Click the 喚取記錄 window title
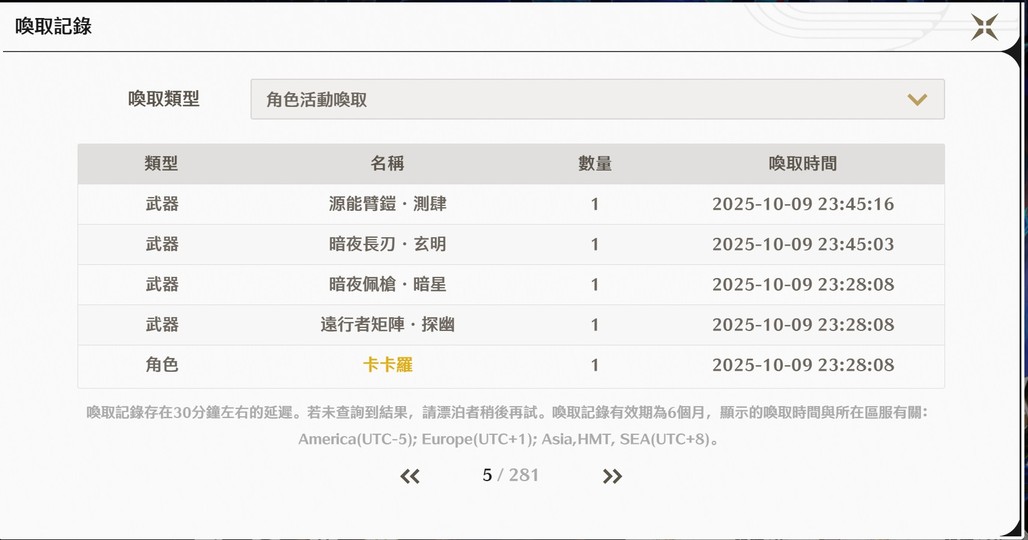The height and width of the screenshot is (540, 1028). pyautogui.click(x=53, y=27)
